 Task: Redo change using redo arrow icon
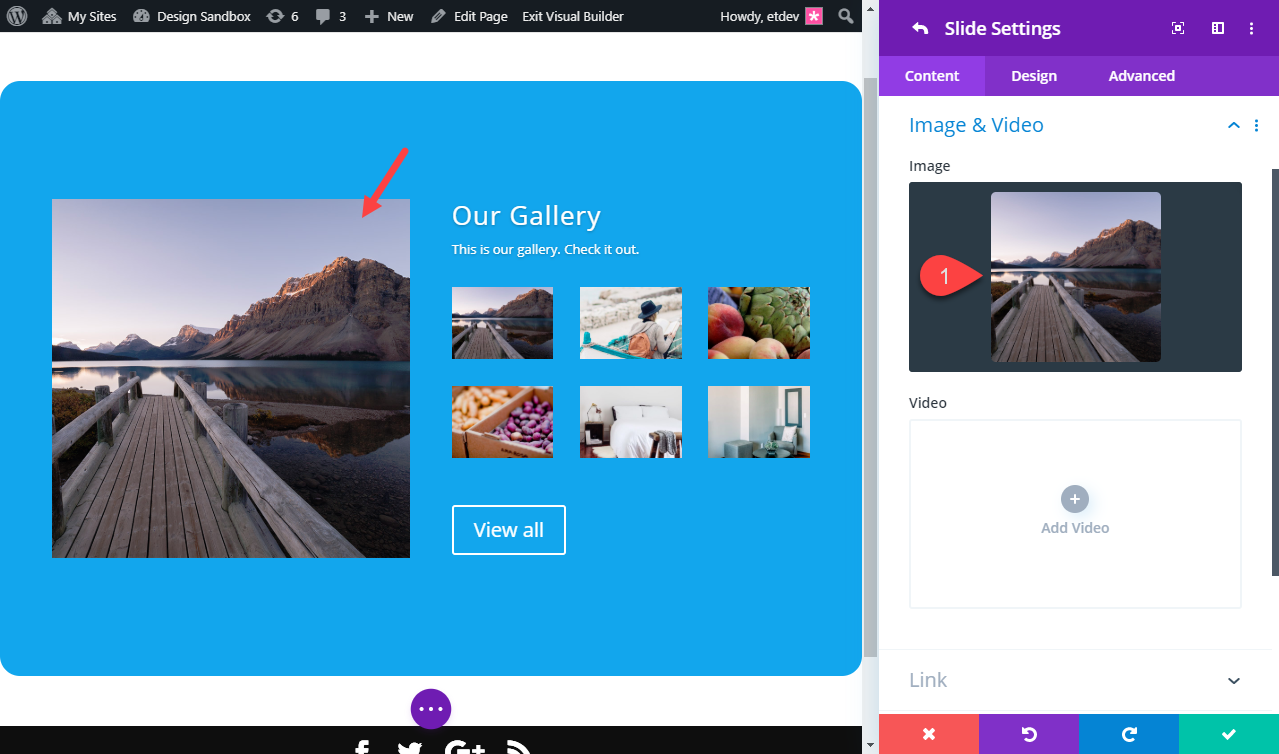point(1129,733)
